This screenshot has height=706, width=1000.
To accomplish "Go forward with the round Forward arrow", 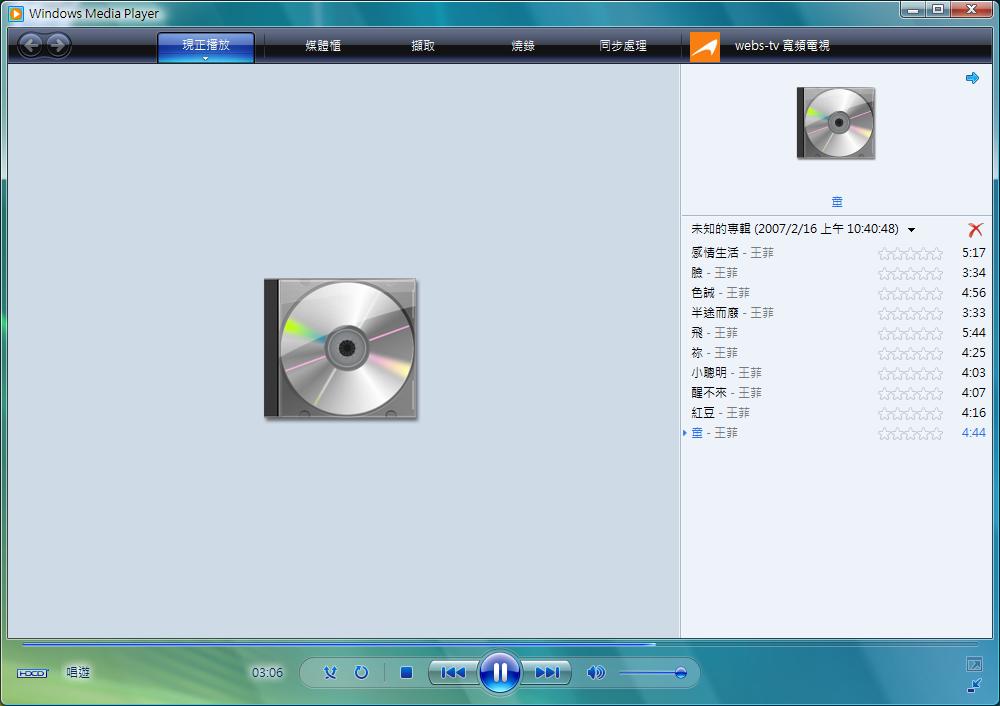I will (58, 45).
